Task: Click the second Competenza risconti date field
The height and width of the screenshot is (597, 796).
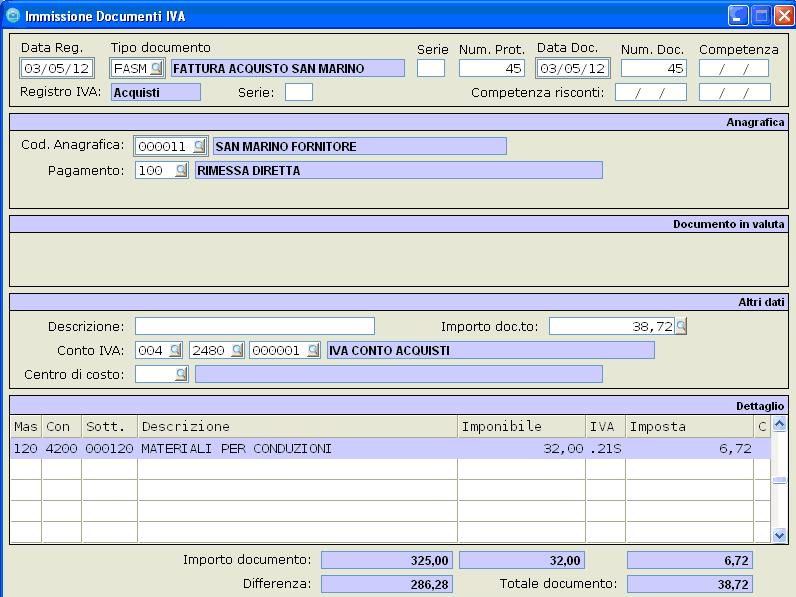Action: [x=735, y=92]
